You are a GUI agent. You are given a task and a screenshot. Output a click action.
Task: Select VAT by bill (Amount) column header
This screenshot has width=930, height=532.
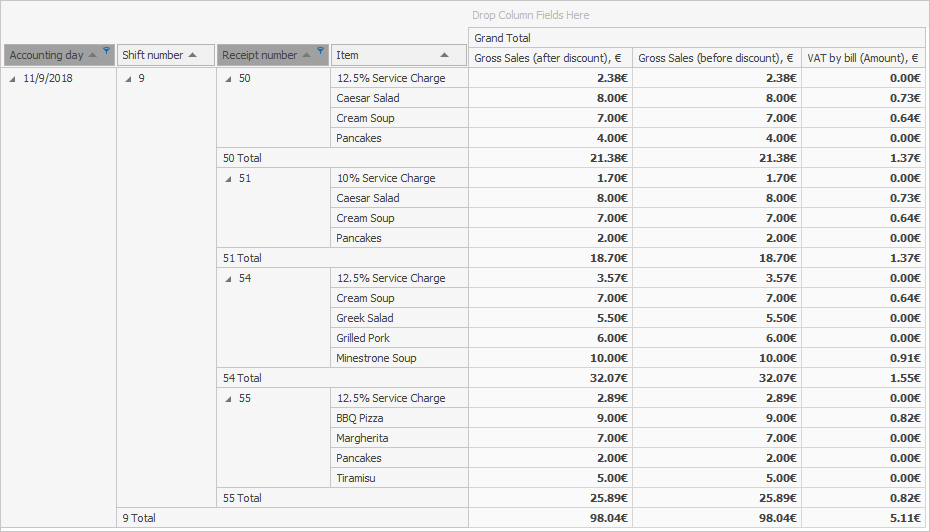point(863,58)
